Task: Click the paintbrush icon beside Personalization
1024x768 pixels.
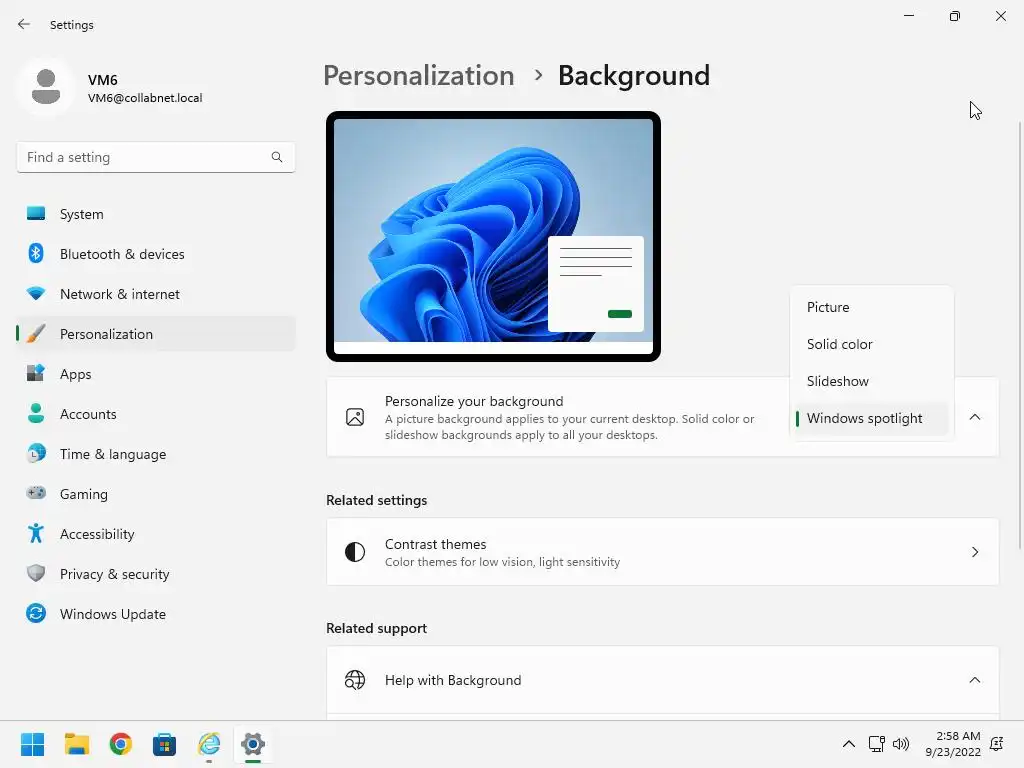Action: 36,334
